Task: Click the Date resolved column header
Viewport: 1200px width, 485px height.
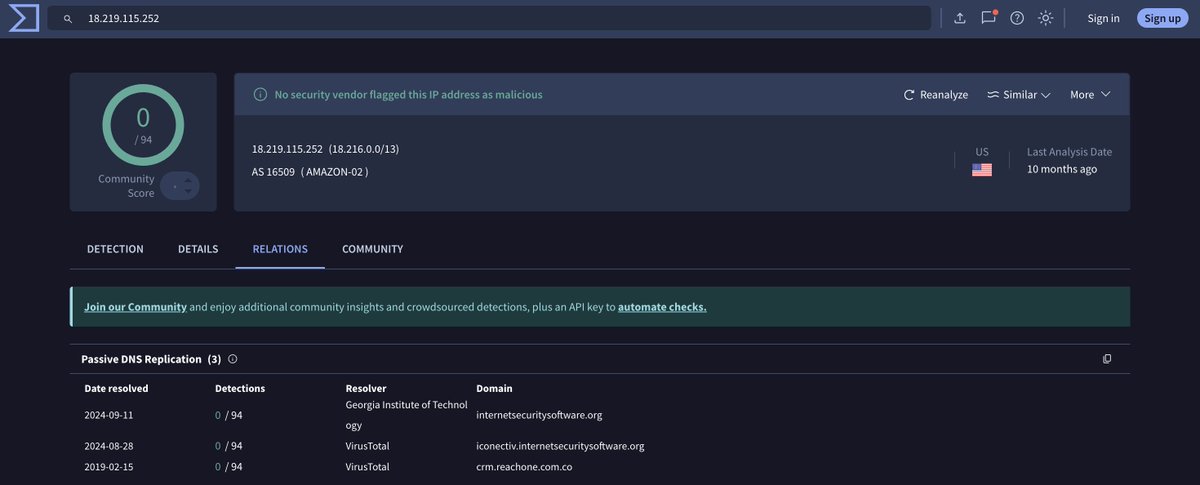Action: coord(116,388)
